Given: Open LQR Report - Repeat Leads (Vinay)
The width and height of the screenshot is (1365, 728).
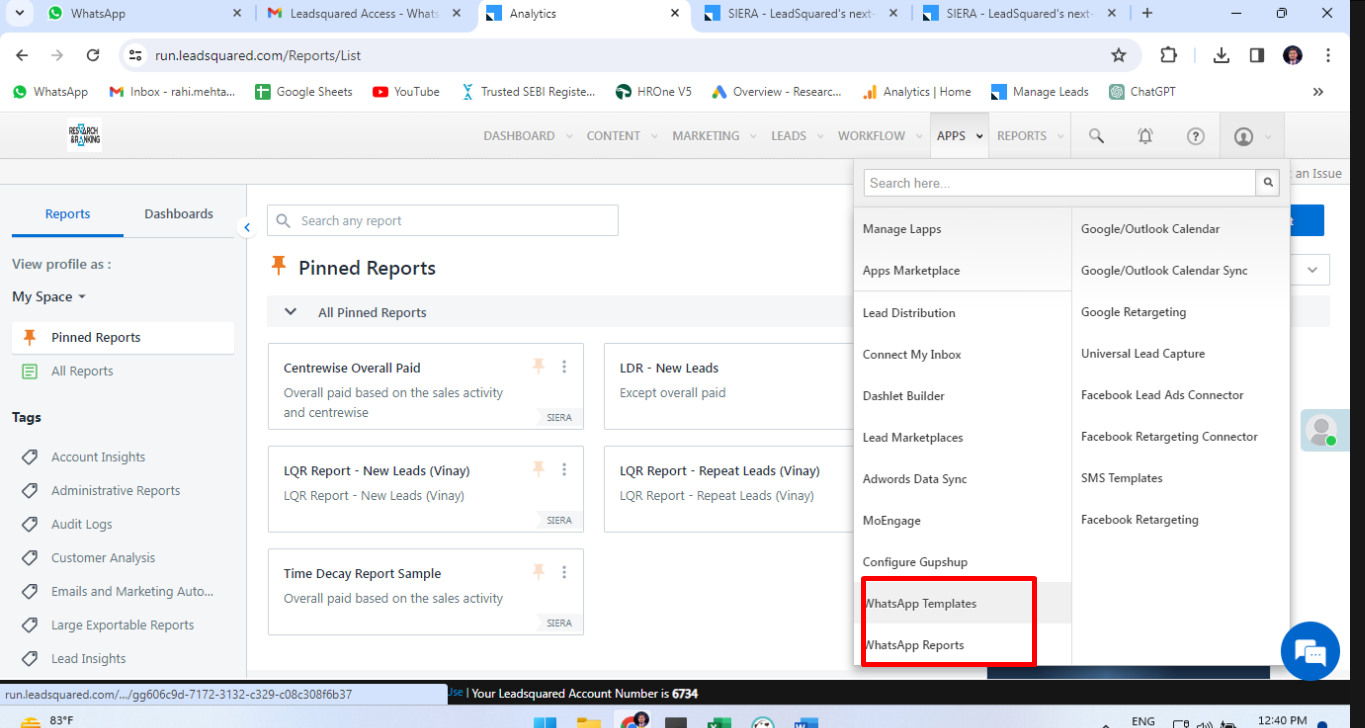Looking at the screenshot, I should click(x=720, y=471).
